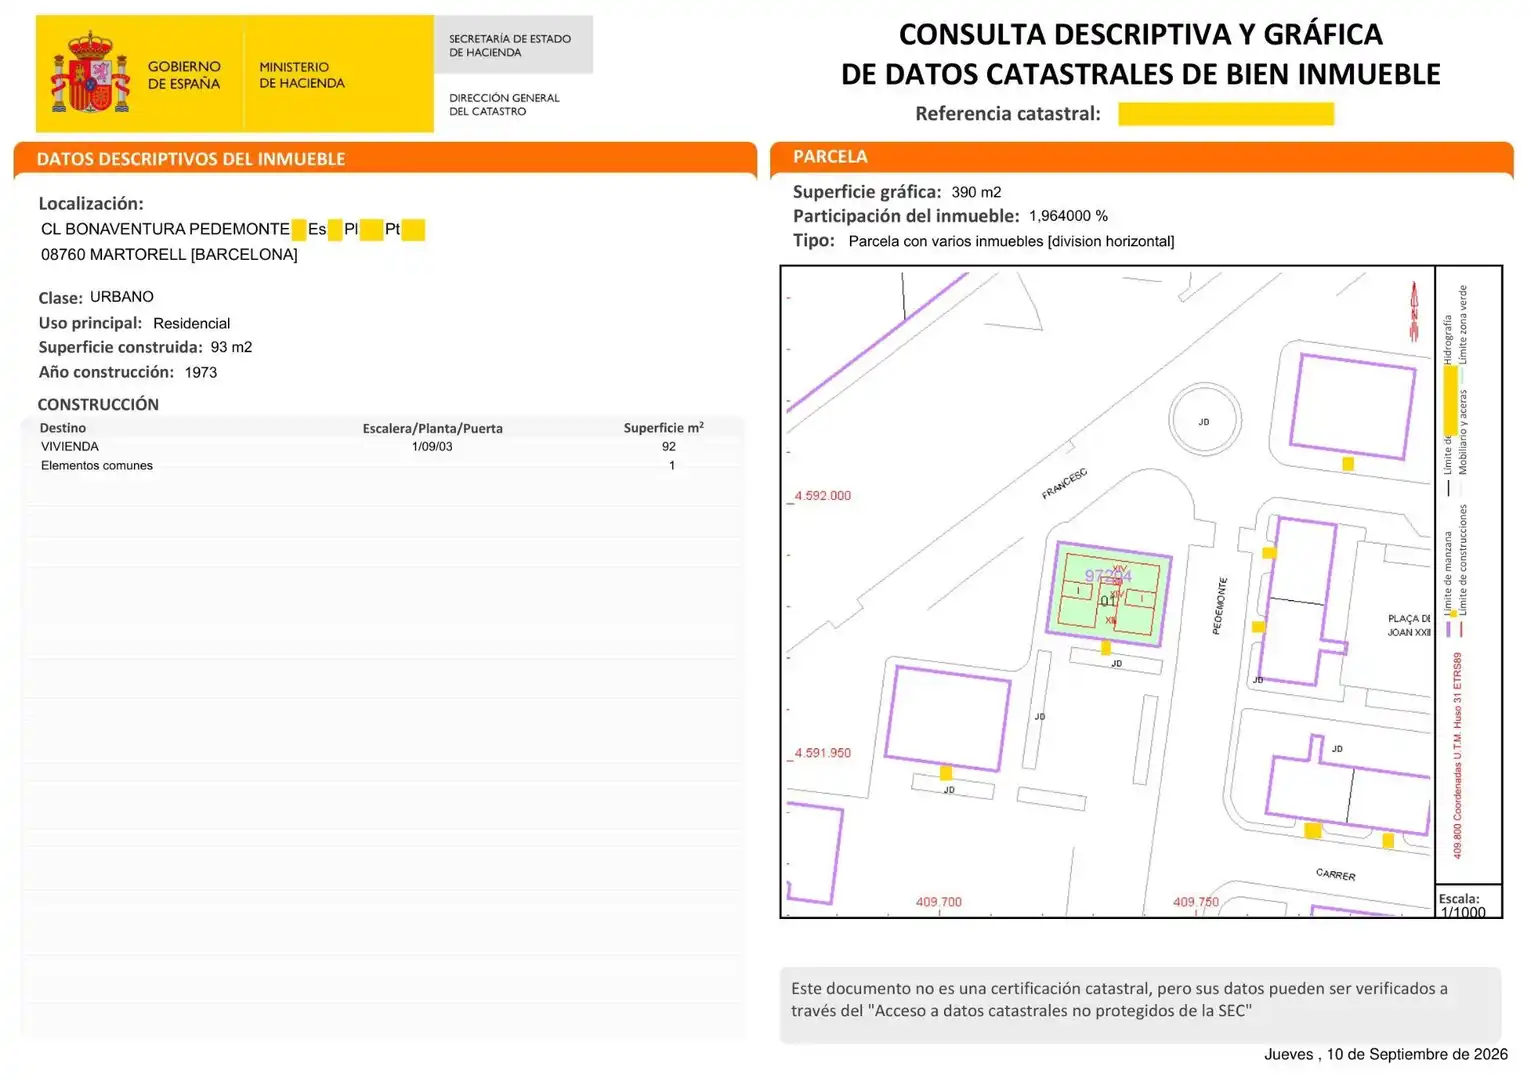Click the Localización label
The width and height of the screenshot is (1530, 1080).
(91, 204)
